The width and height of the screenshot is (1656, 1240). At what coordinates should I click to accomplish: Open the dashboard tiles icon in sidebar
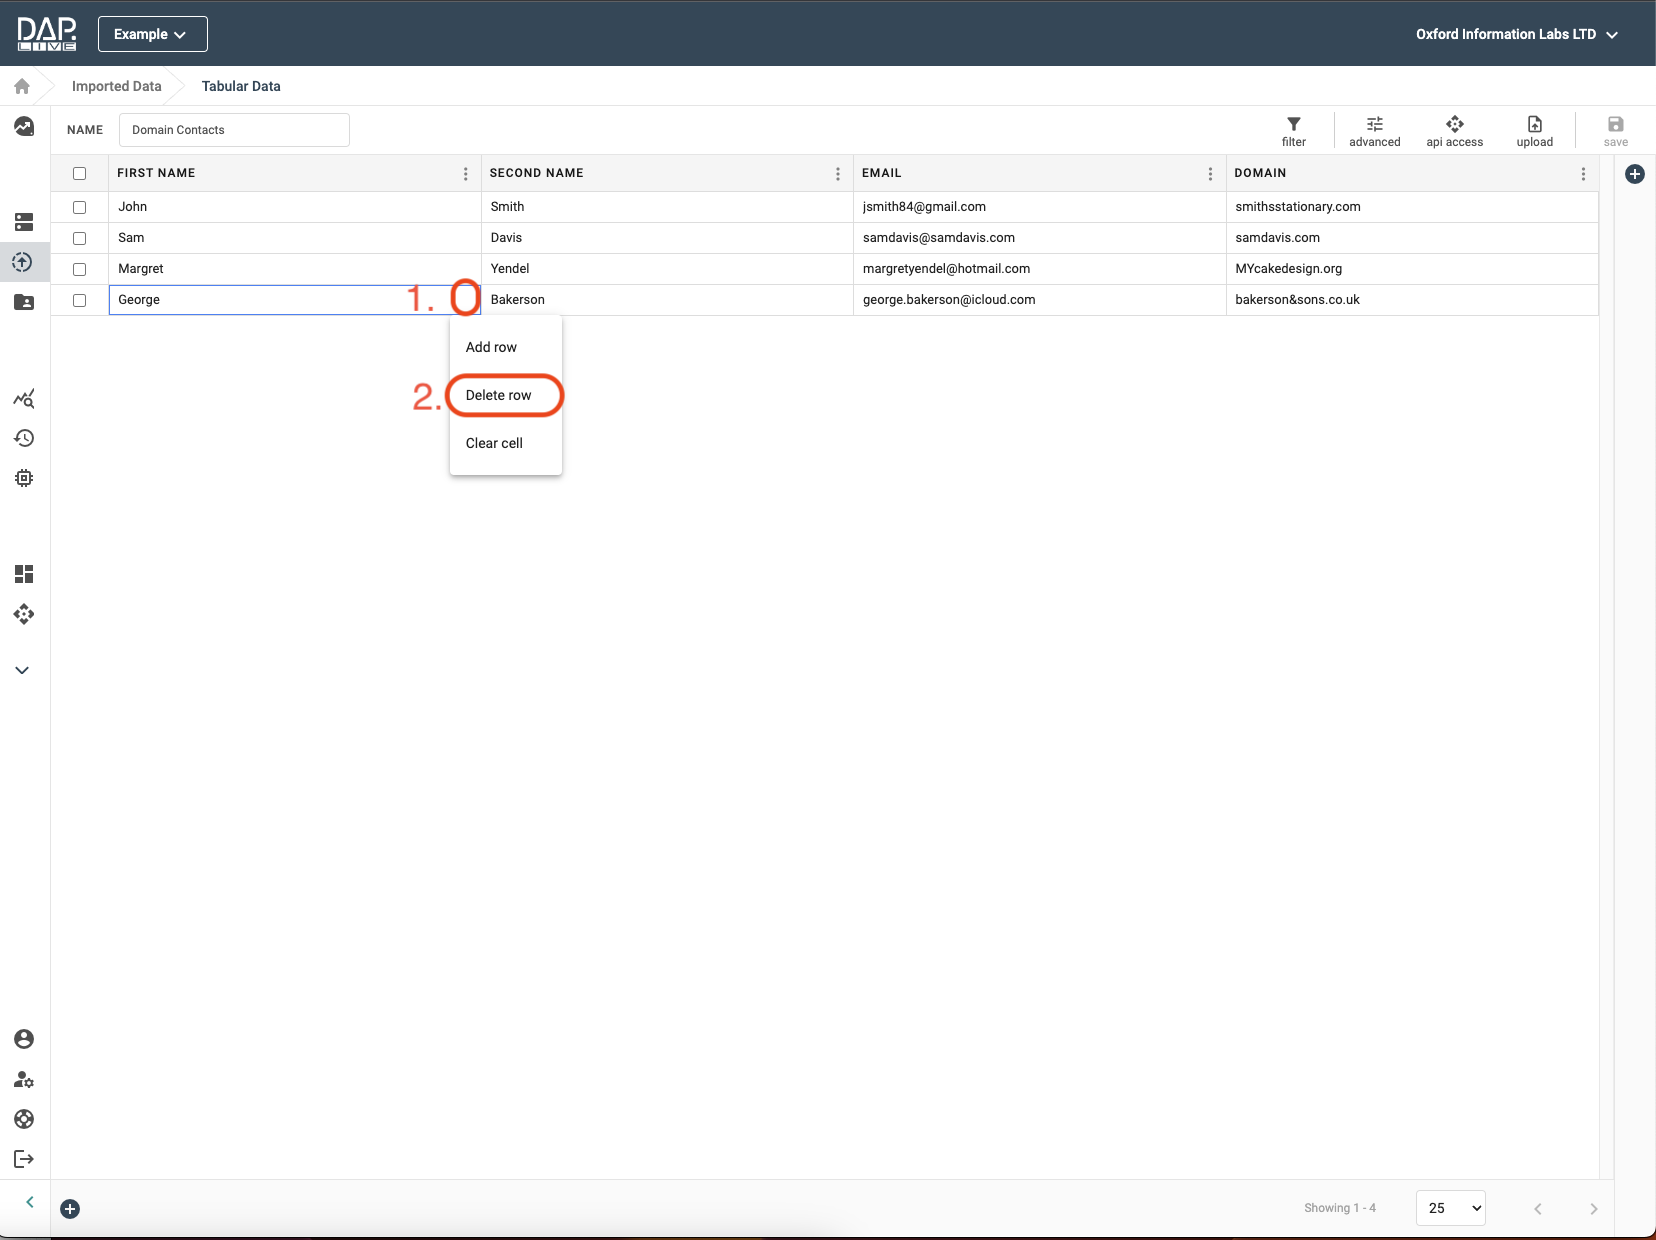24,574
